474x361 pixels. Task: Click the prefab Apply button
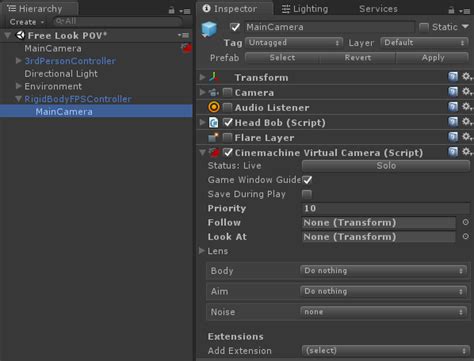[433, 58]
